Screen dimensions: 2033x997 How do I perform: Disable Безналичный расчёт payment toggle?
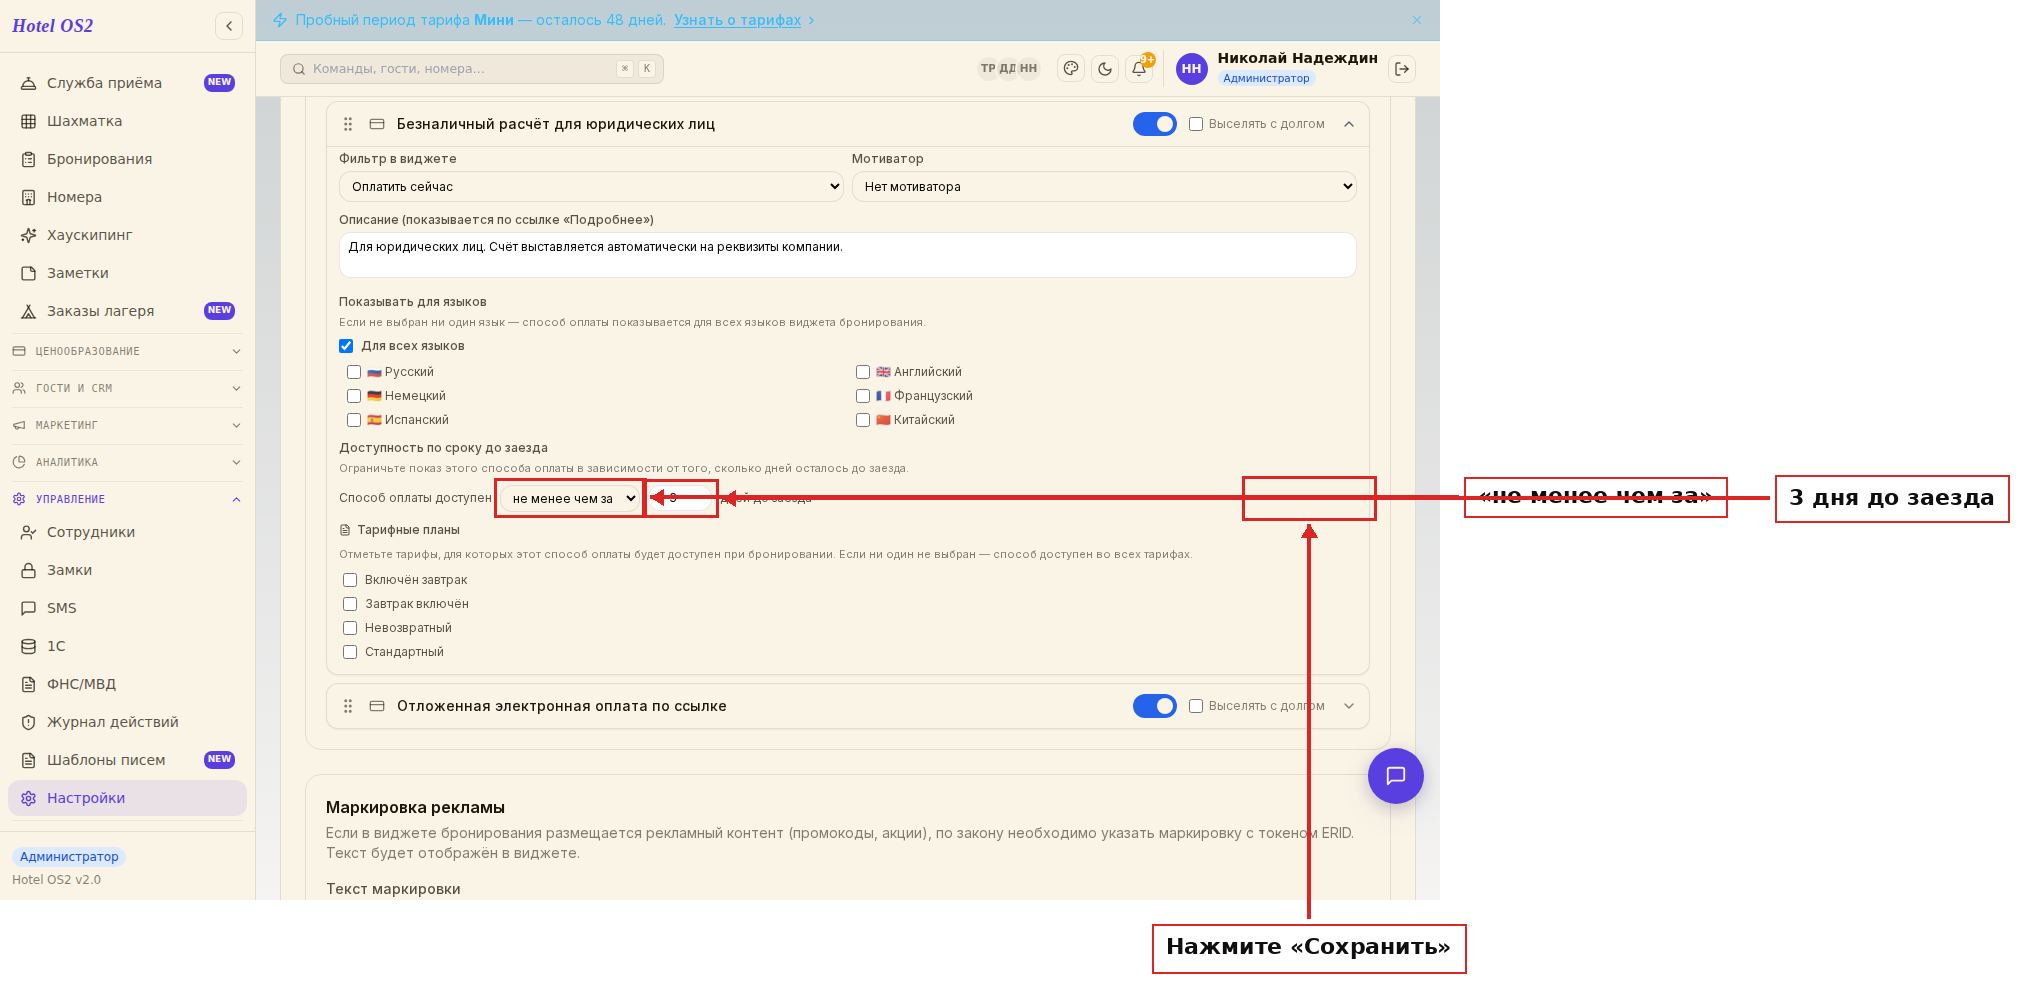[x=1154, y=124]
